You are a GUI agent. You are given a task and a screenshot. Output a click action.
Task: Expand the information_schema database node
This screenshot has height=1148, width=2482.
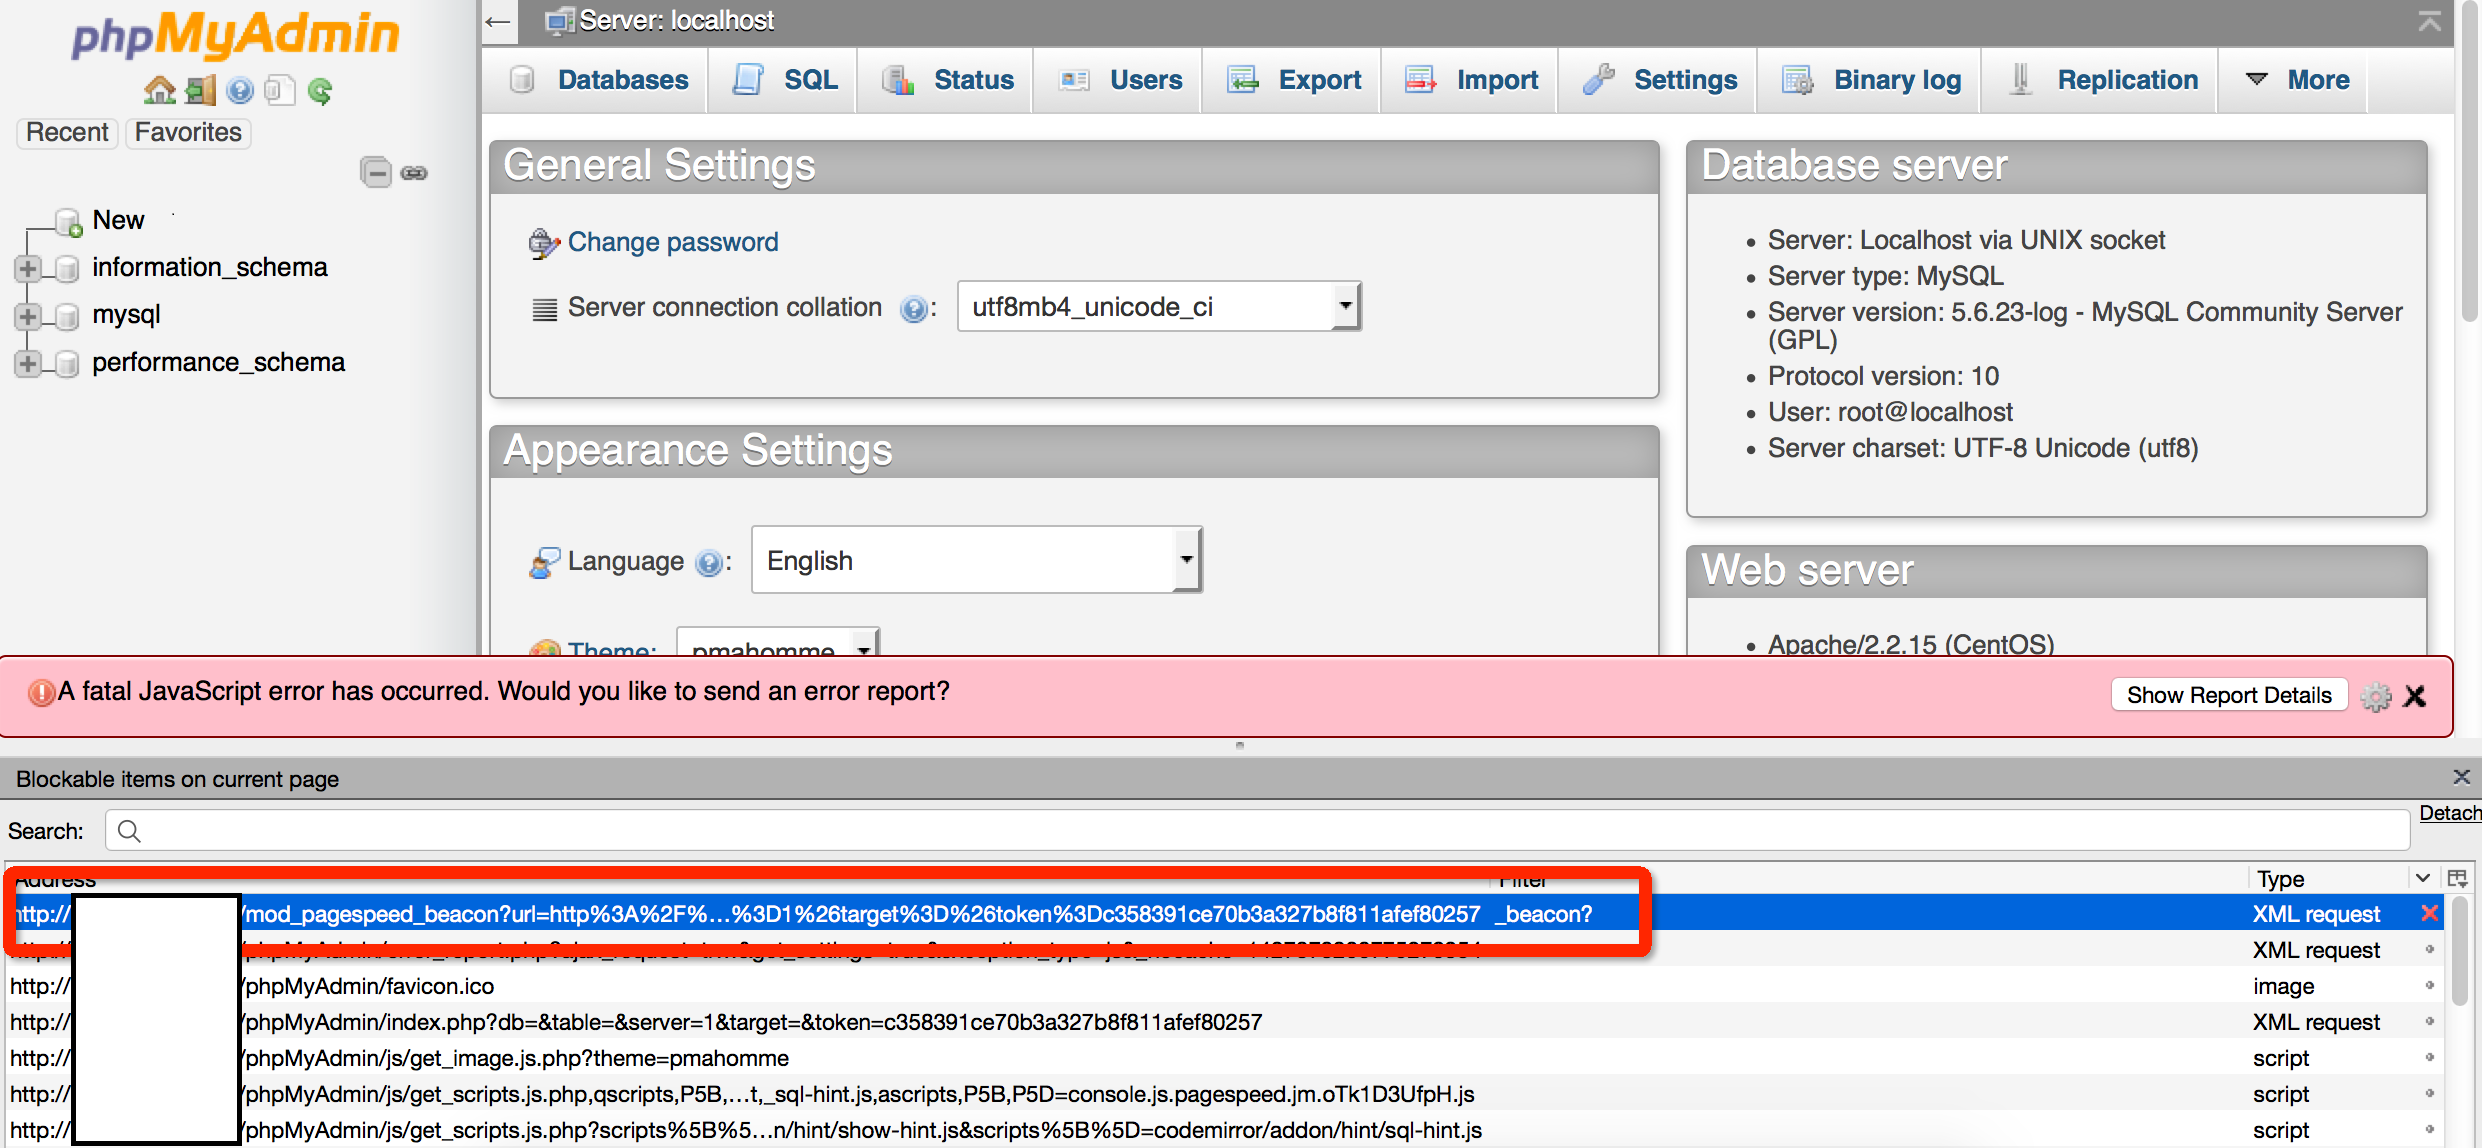[x=28, y=268]
